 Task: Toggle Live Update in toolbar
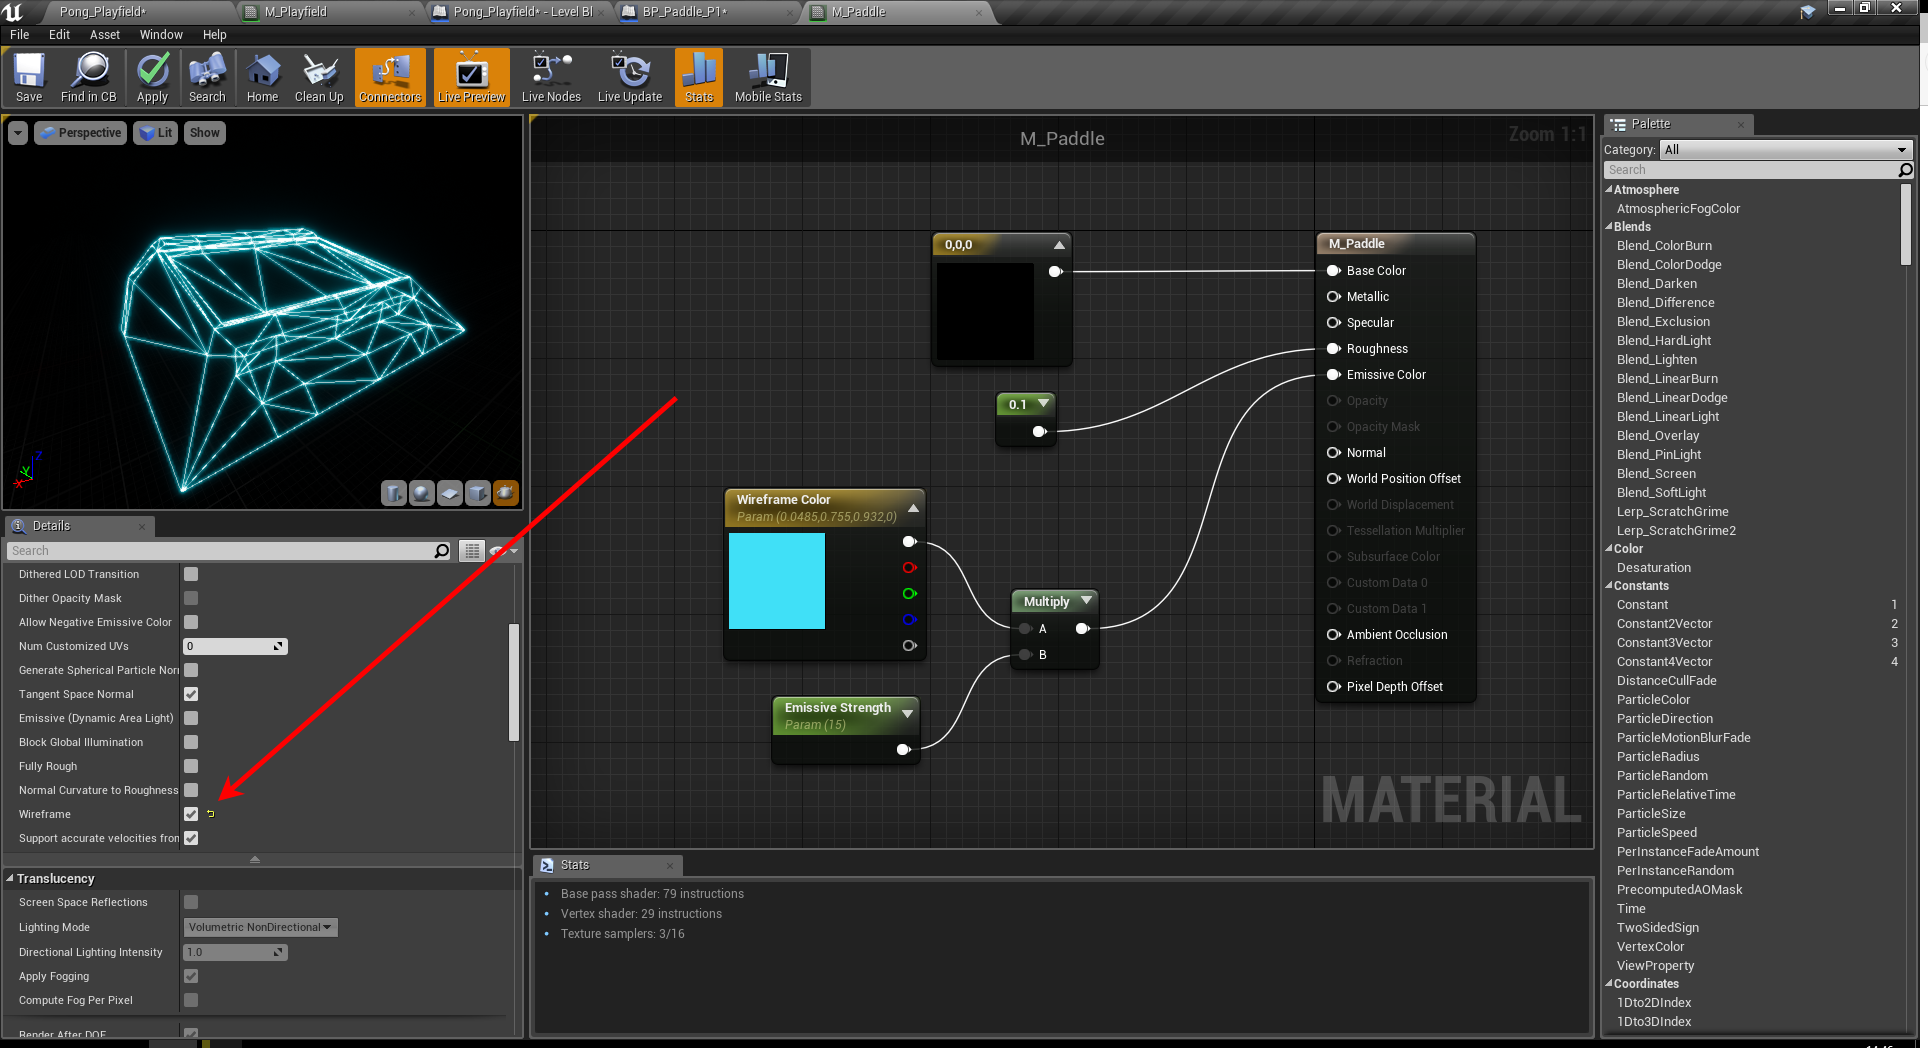630,78
